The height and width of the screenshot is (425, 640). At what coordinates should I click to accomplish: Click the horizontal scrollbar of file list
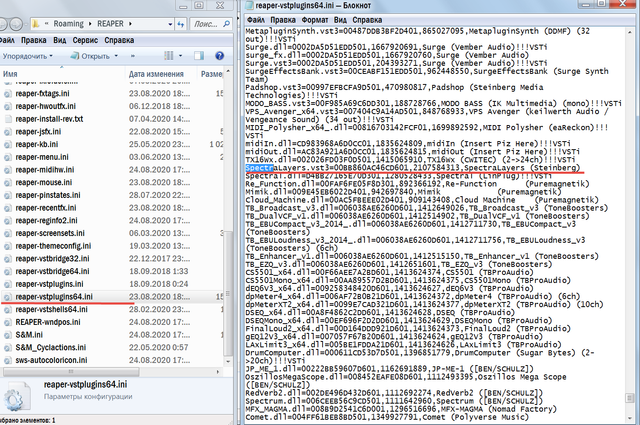coord(71,372)
